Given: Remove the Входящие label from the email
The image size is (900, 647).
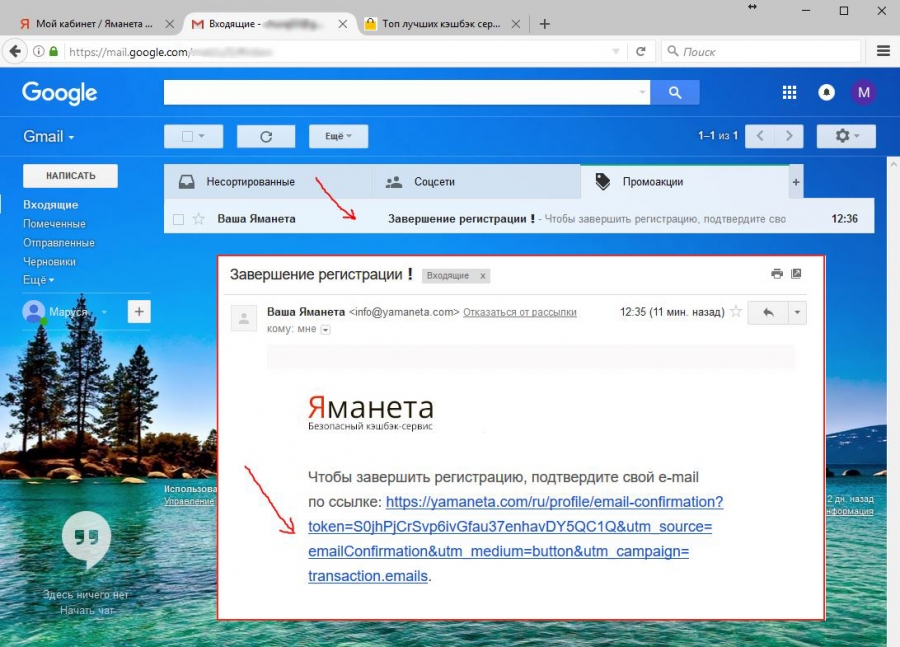Looking at the screenshot, I should click(483, 276).
